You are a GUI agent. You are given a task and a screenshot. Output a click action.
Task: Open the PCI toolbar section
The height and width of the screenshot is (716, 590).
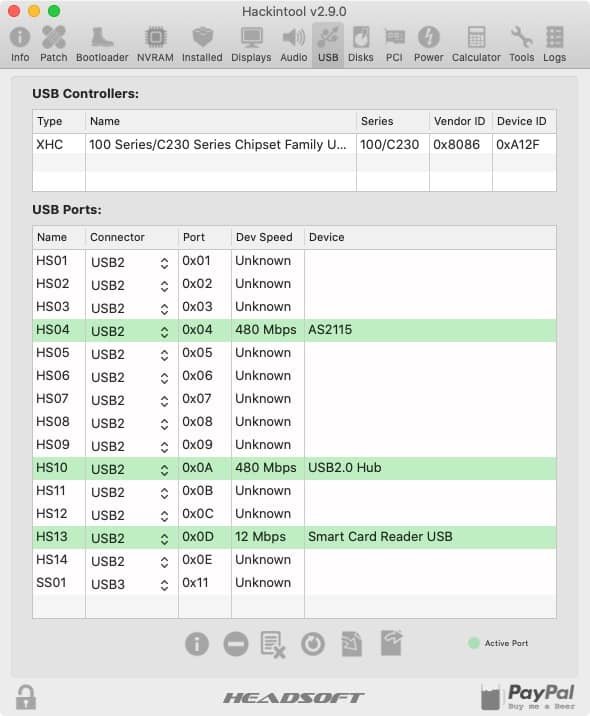coord(394,44)
